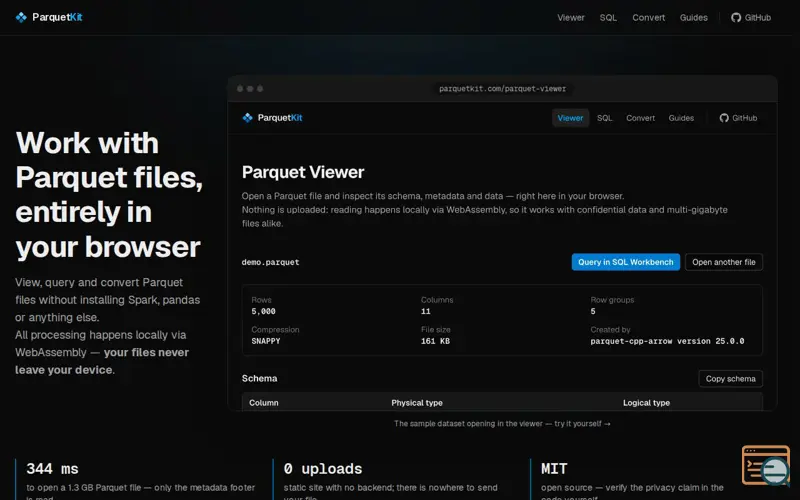
Task: Click the Column header in schema table
Action: coord(263,403)
